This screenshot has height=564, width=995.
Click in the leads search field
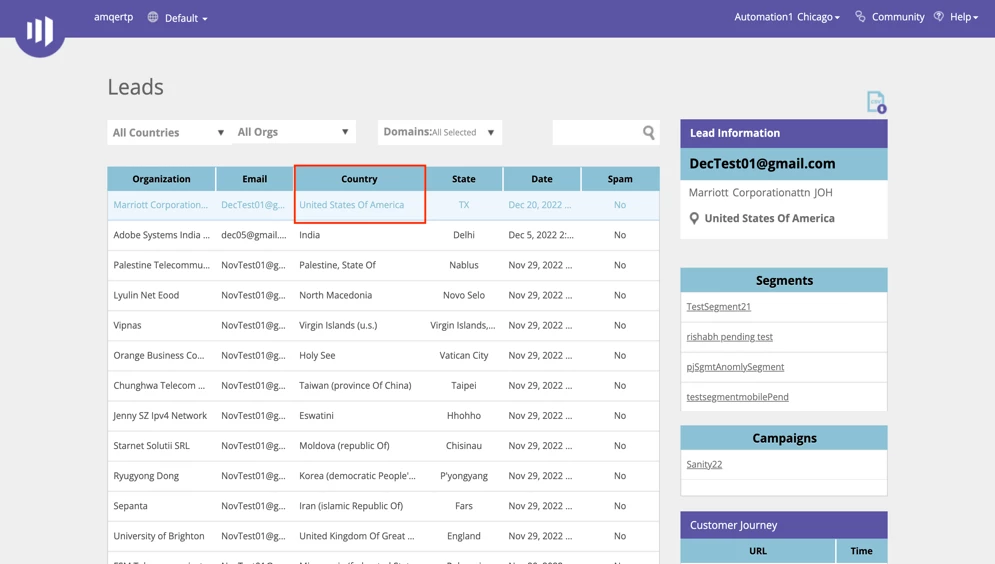pyautogui.click(x=596, y=132)
